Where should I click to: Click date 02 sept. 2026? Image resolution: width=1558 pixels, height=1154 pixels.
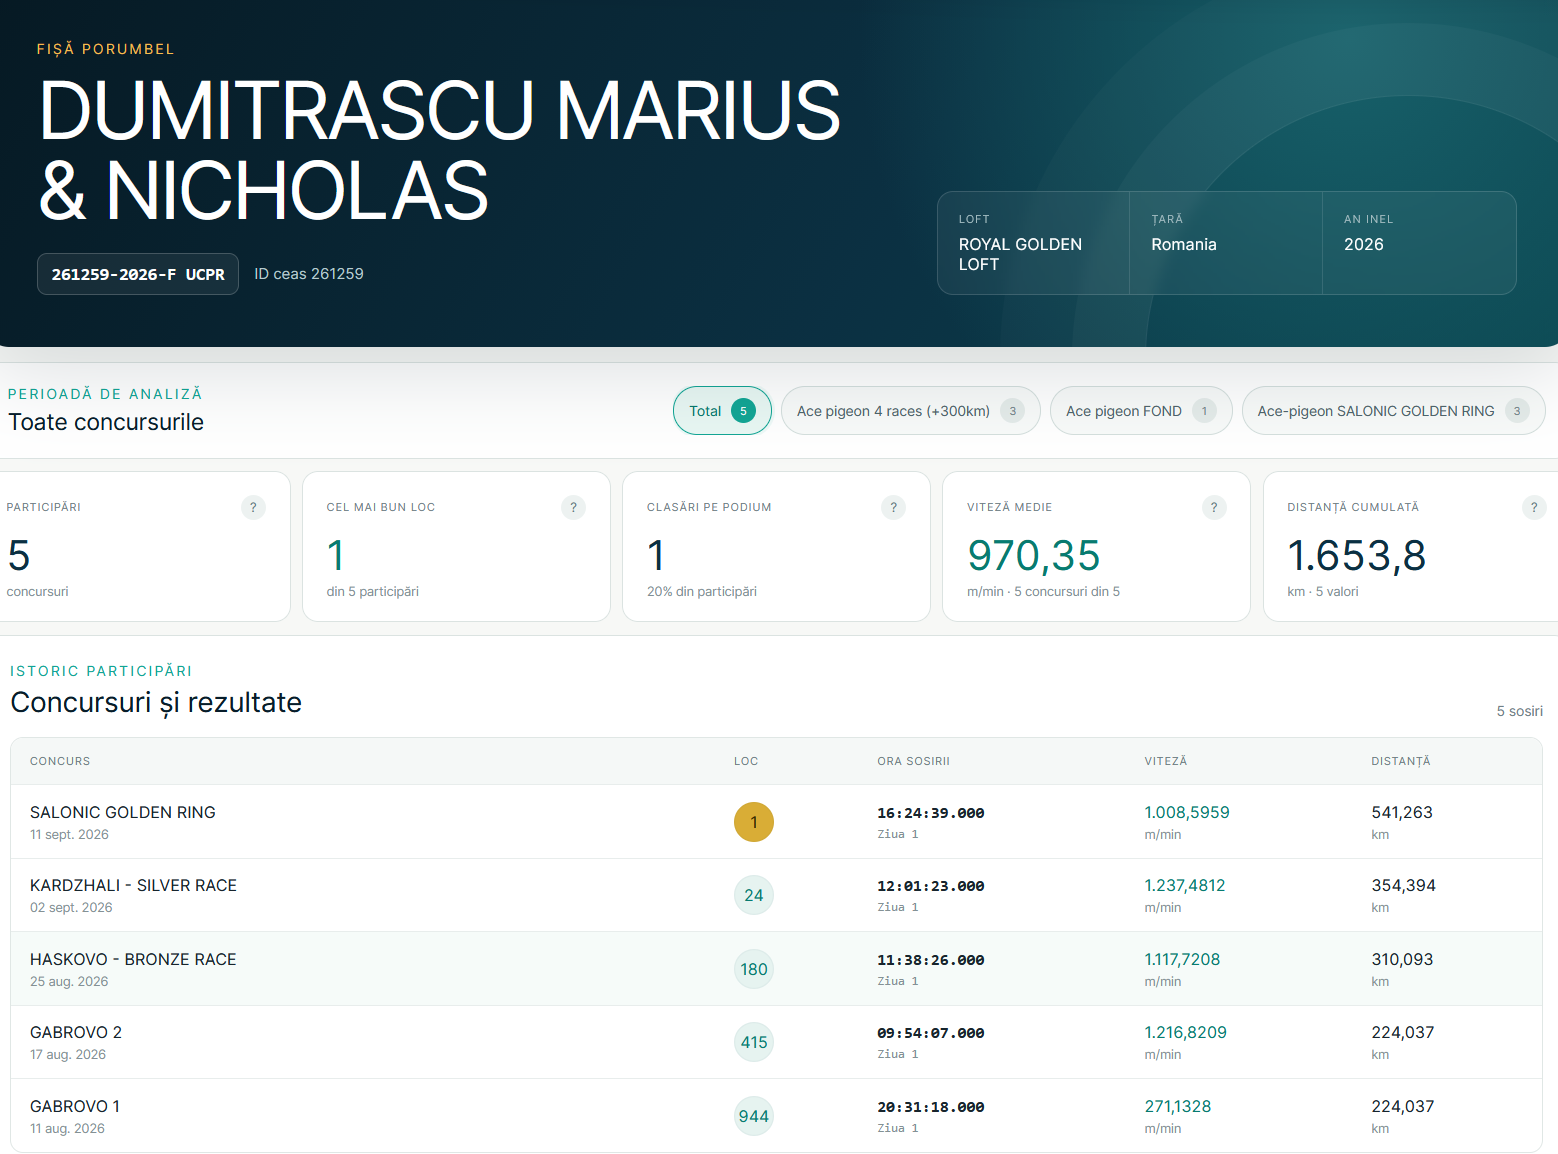pos(71,907)
